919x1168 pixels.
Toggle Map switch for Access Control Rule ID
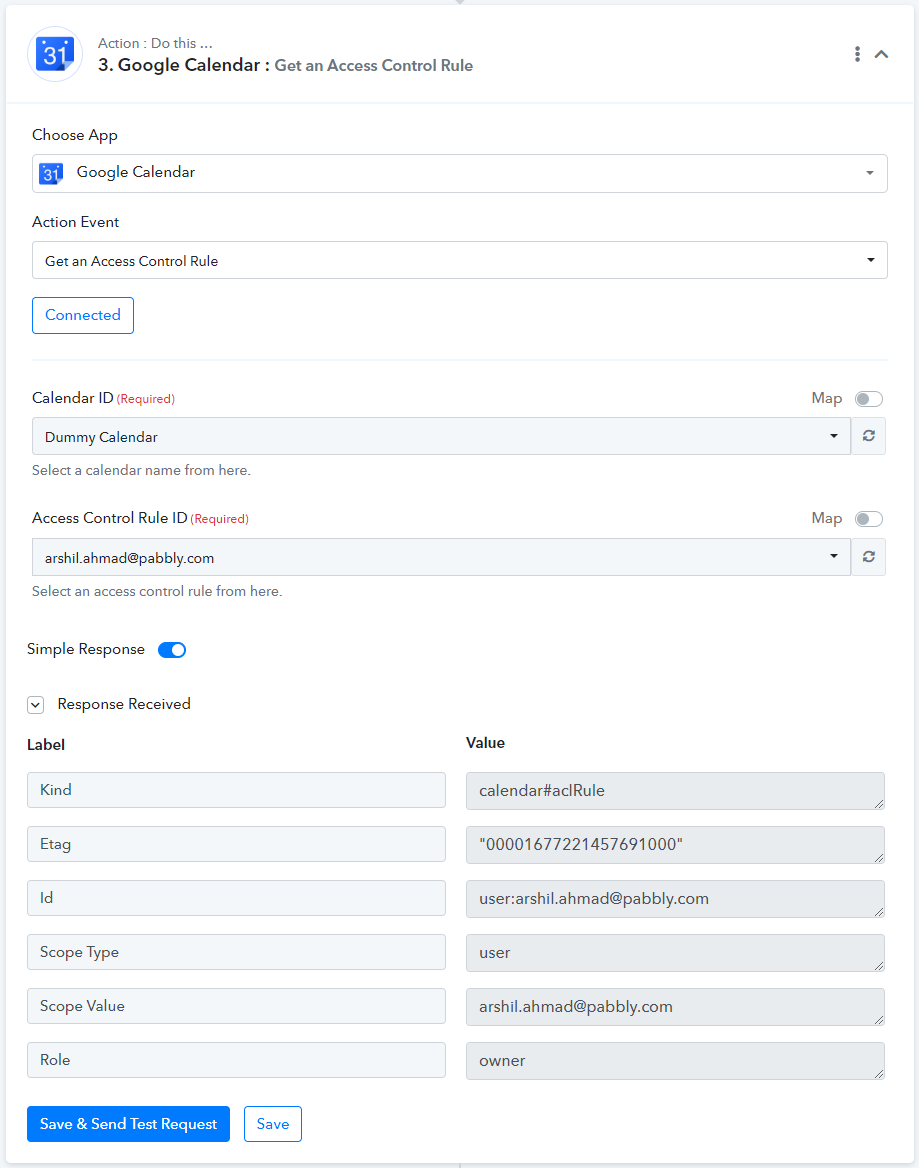coord(868,518)
